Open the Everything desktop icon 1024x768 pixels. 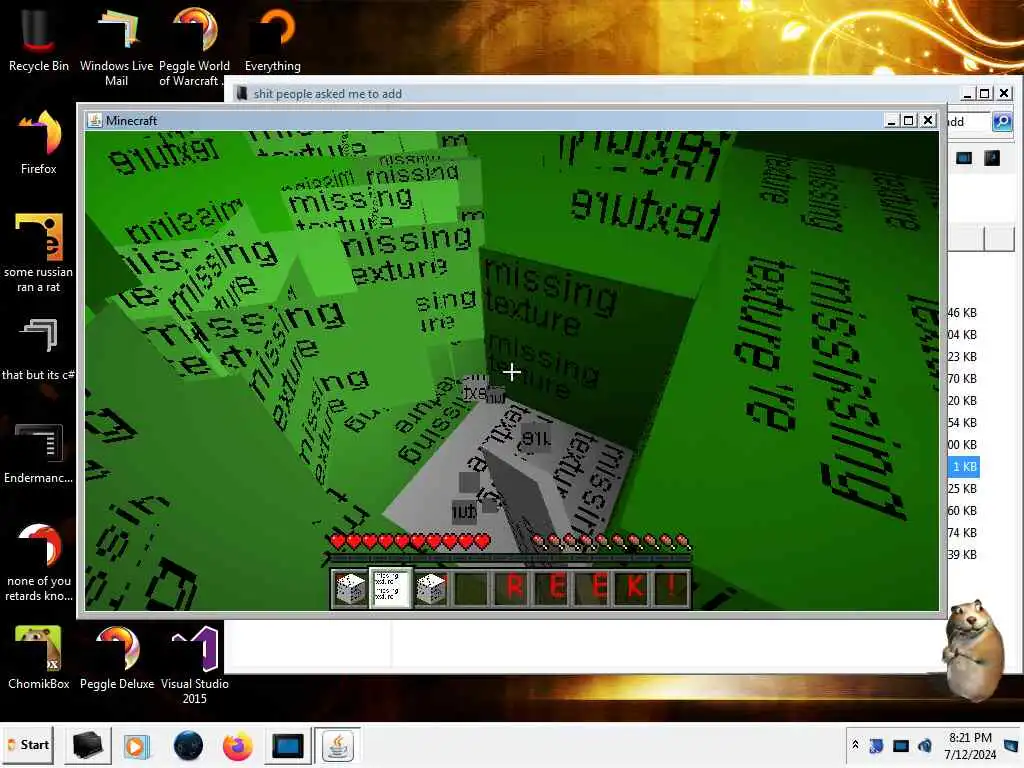click(272, 39)
